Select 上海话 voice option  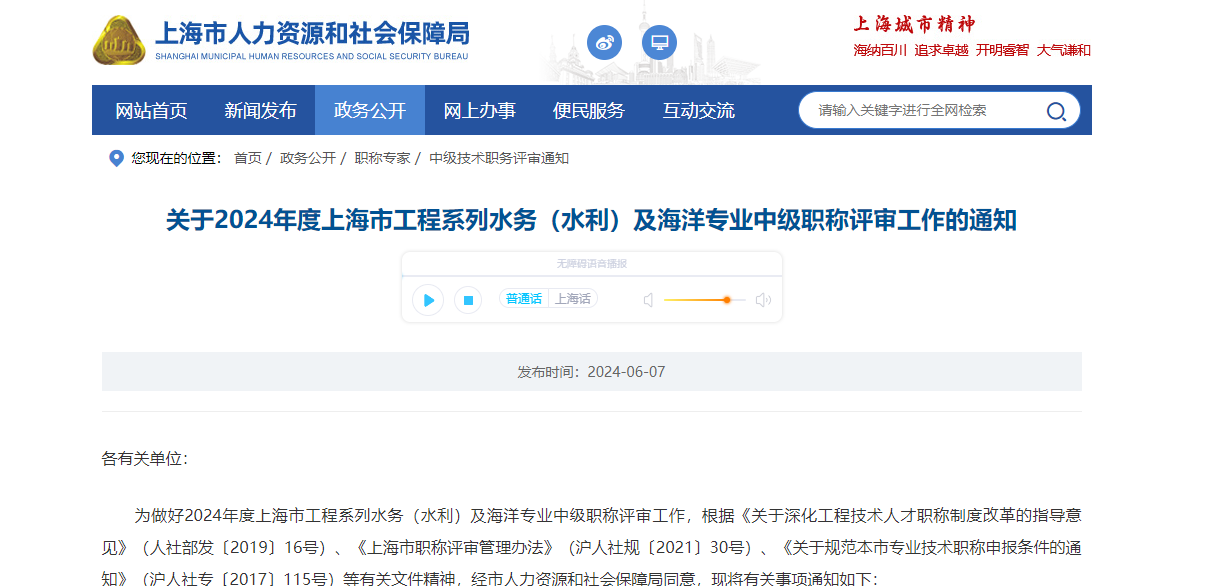[x=573, y=299]
